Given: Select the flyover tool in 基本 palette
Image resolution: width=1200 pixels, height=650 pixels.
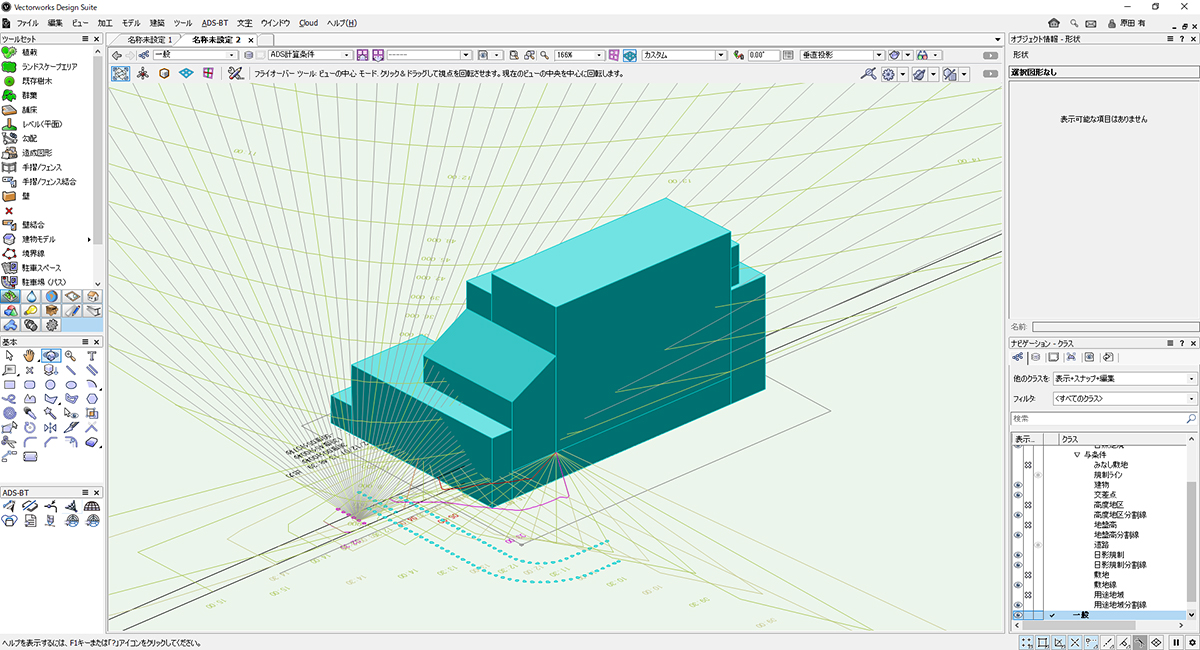Looking at the screenshot, I should pos(50,355).
